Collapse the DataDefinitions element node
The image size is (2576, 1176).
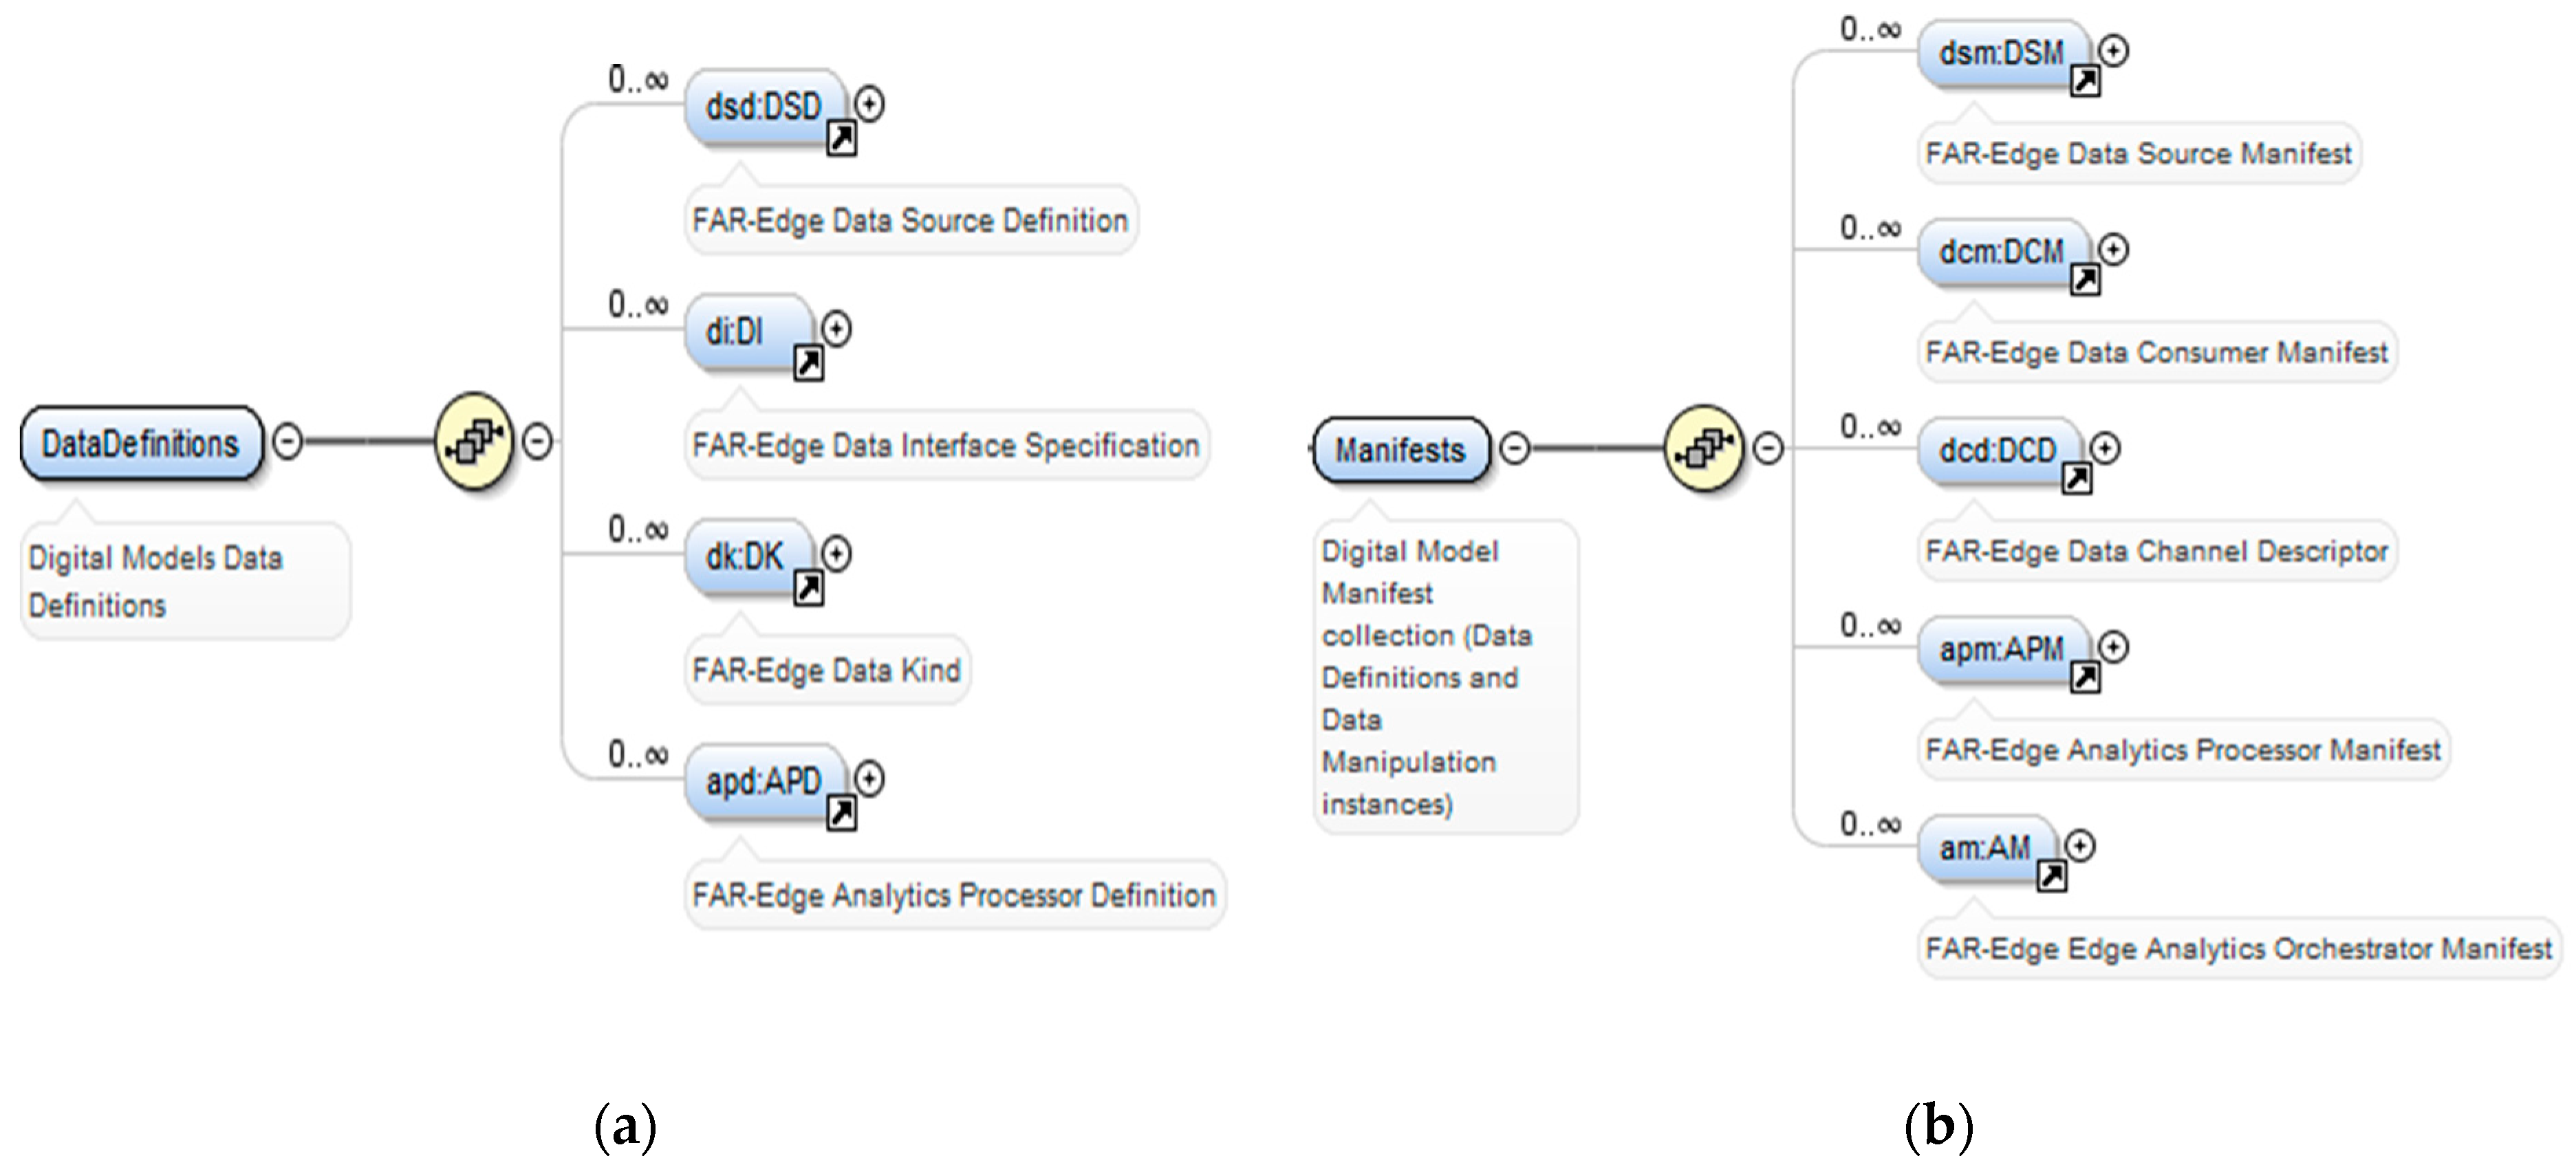(x=288, y=441)
